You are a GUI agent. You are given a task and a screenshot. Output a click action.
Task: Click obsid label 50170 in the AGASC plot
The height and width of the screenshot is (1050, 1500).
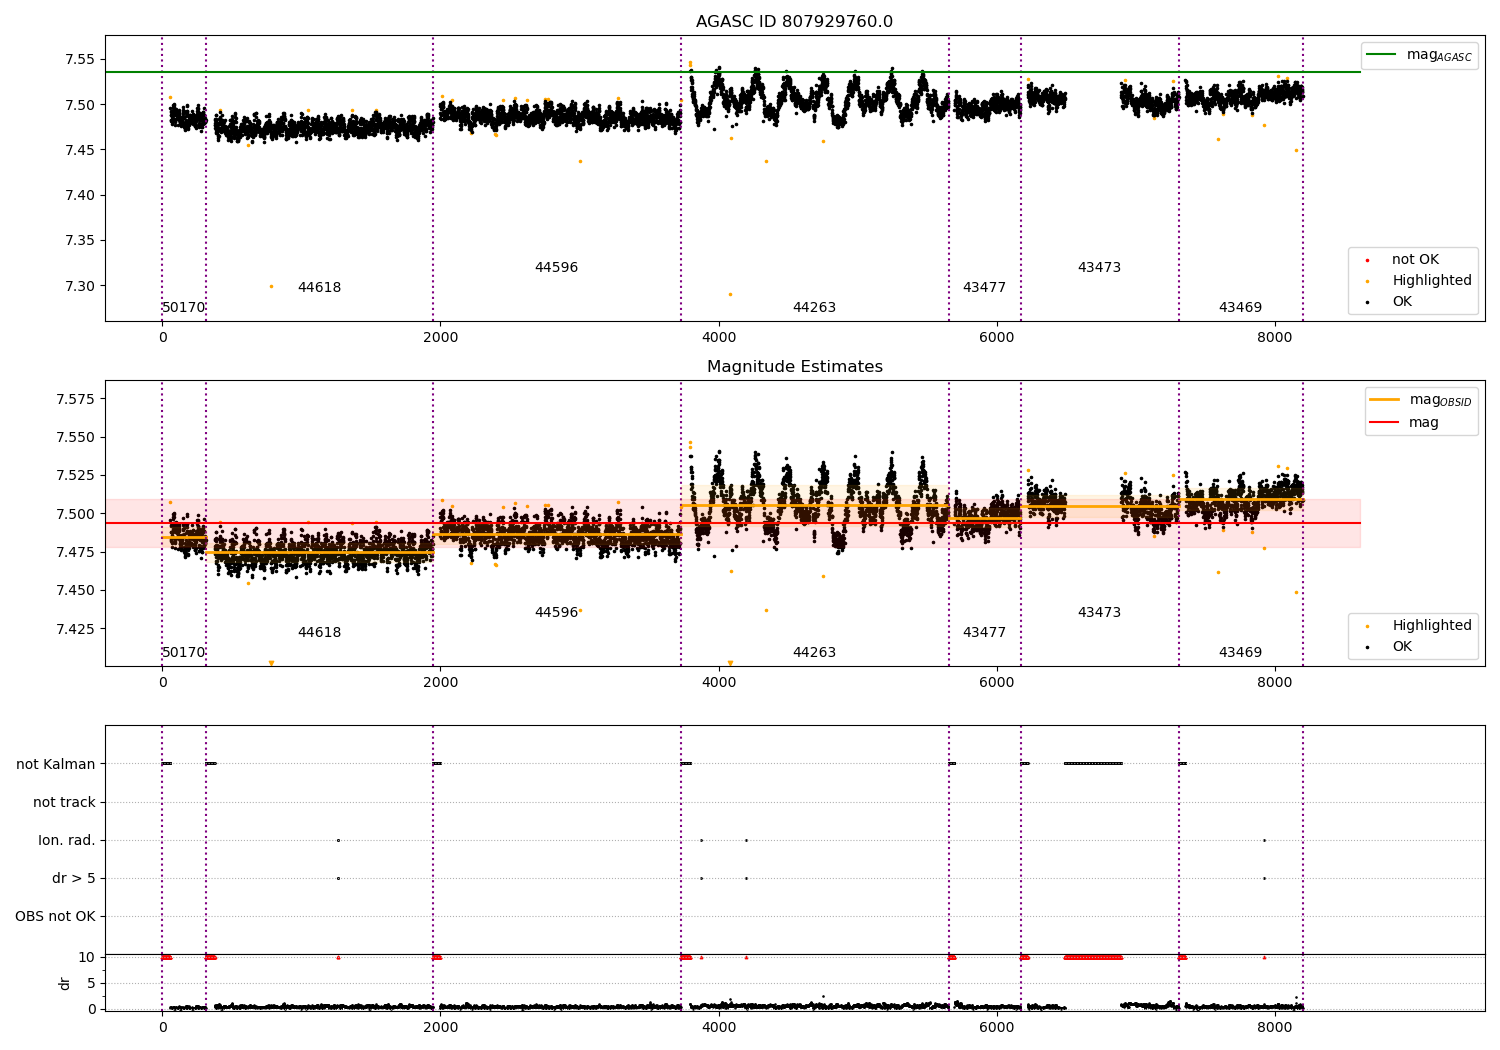(183, 308)
